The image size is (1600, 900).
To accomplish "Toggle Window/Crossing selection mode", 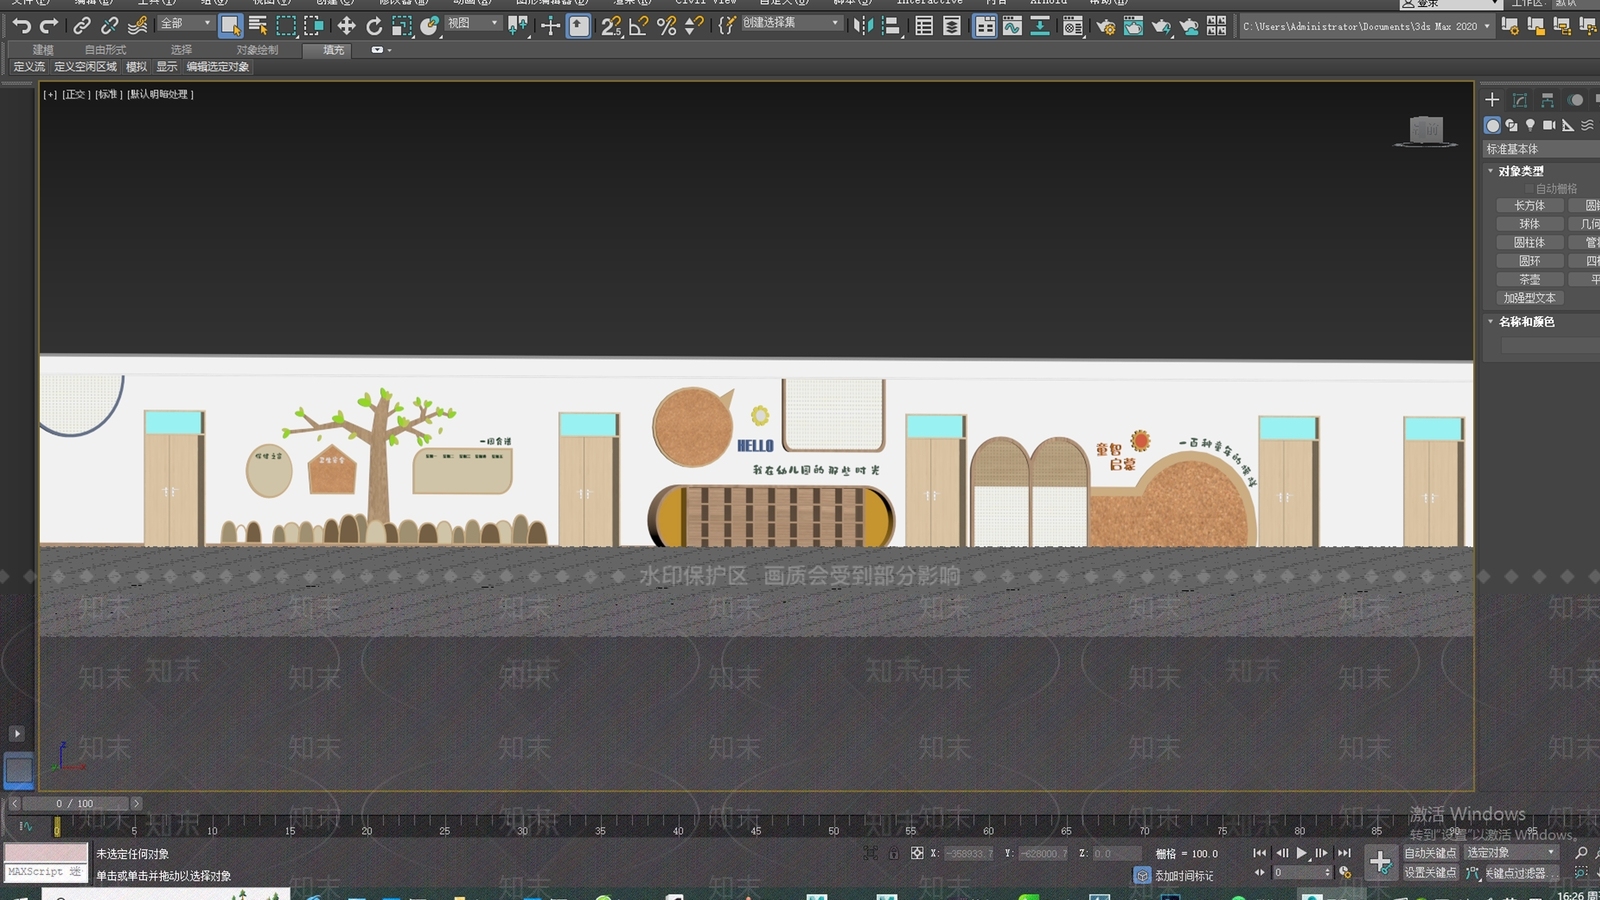I will (314, 26).
